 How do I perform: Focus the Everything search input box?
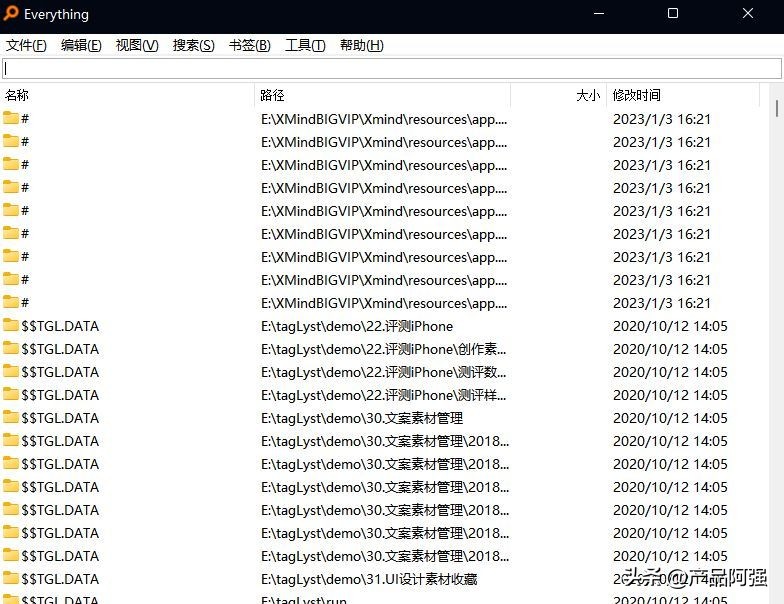click(392, 68)
